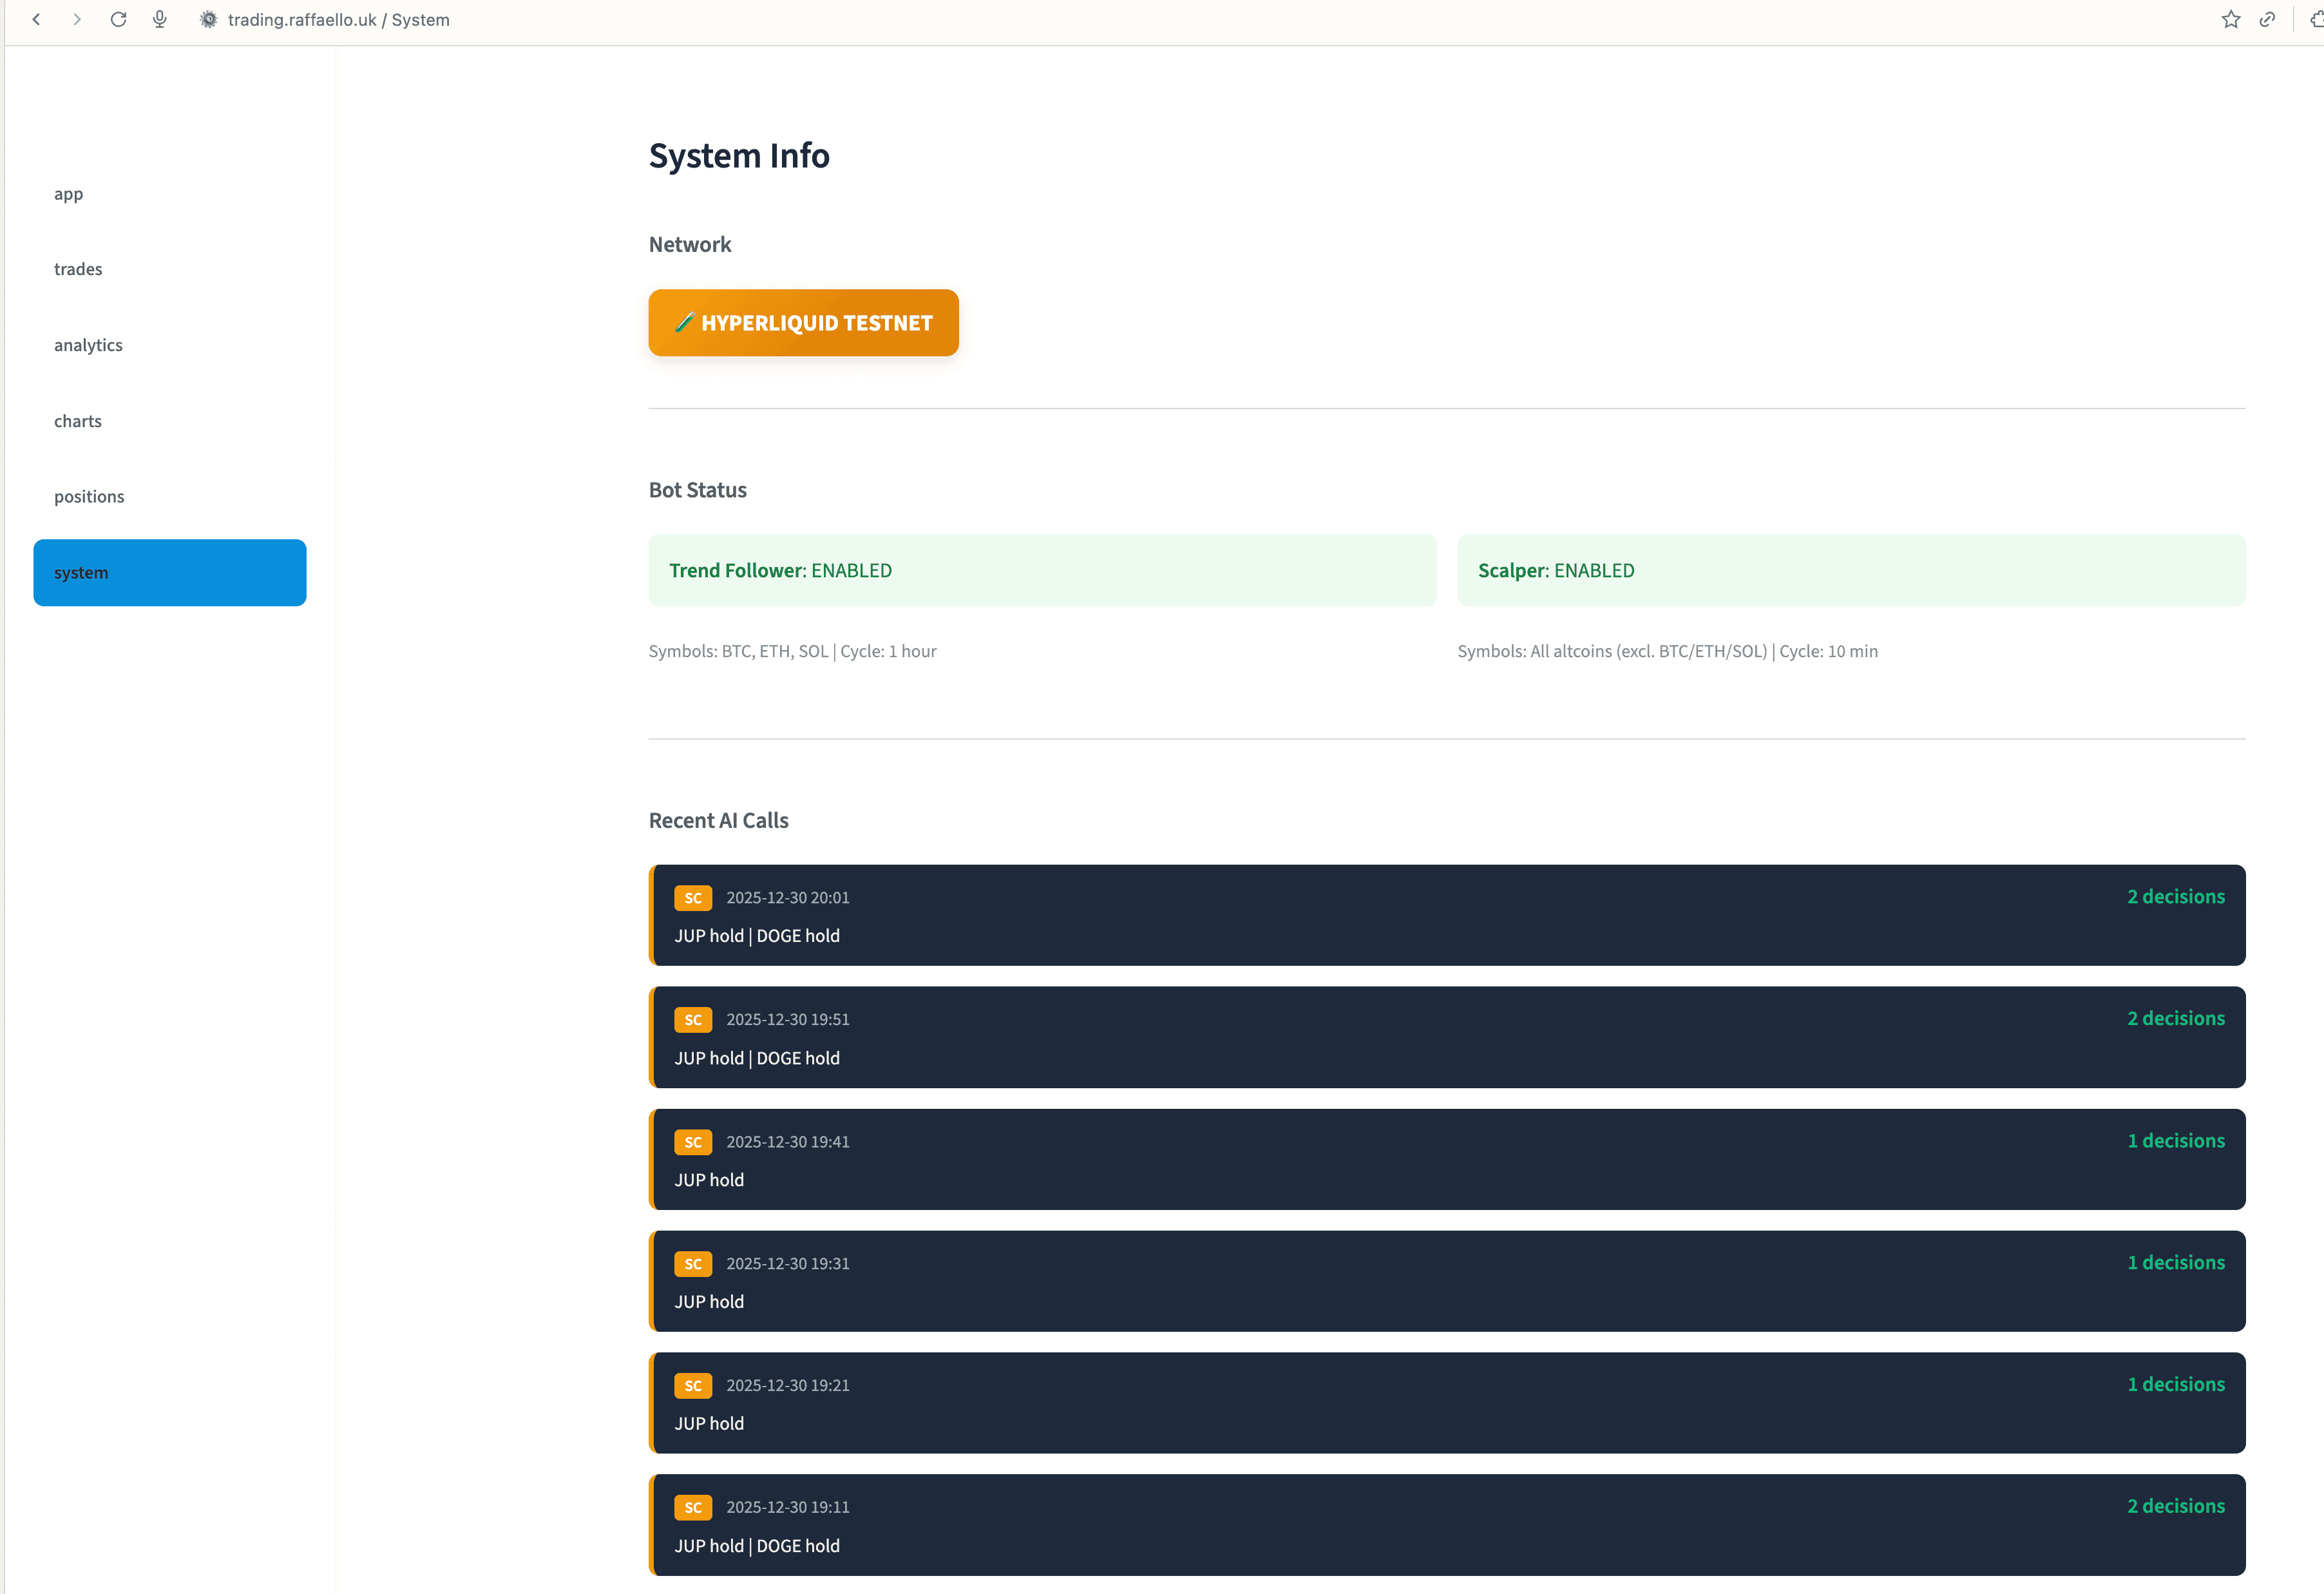Click the 'Symbols: All altcoins' cycle 10 min text
The image size is (2324, 1594).
click(1667, 651)
